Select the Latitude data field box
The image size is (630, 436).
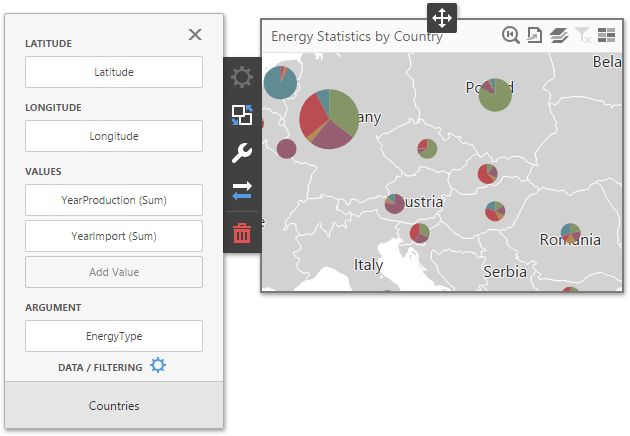(114, 72)
